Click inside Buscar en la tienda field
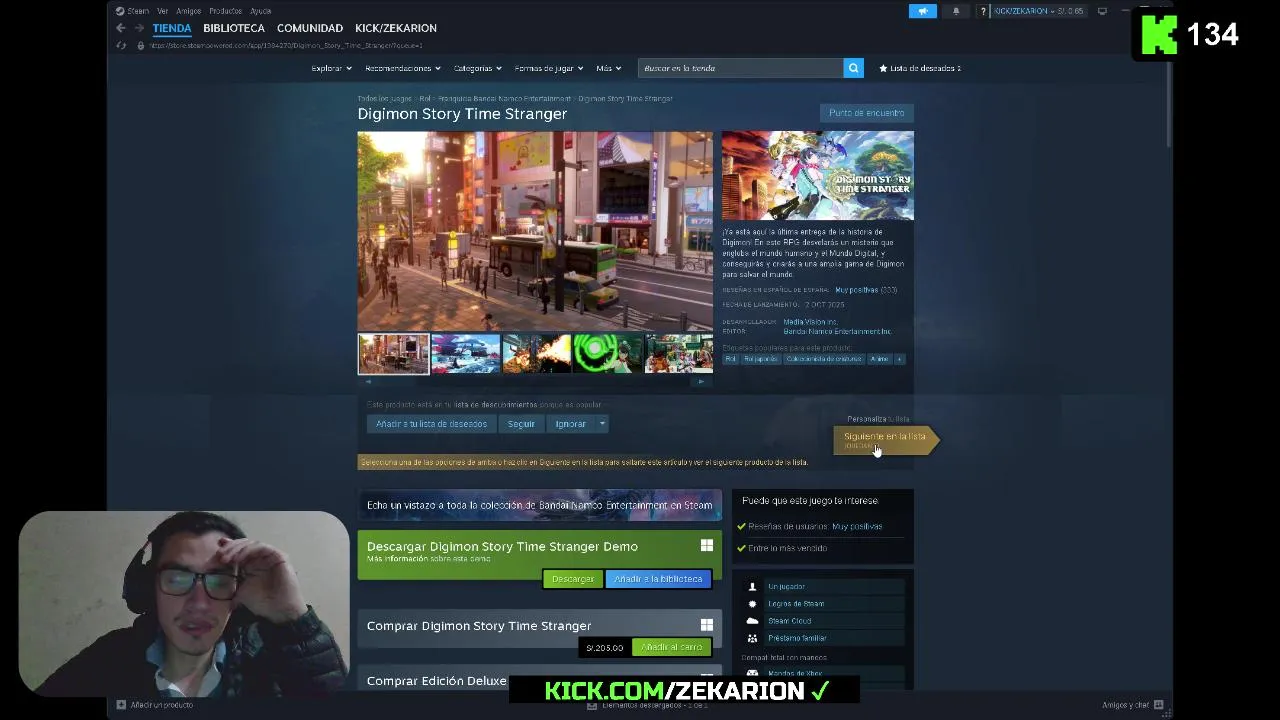1280x720 pixels. pos(740,68)
